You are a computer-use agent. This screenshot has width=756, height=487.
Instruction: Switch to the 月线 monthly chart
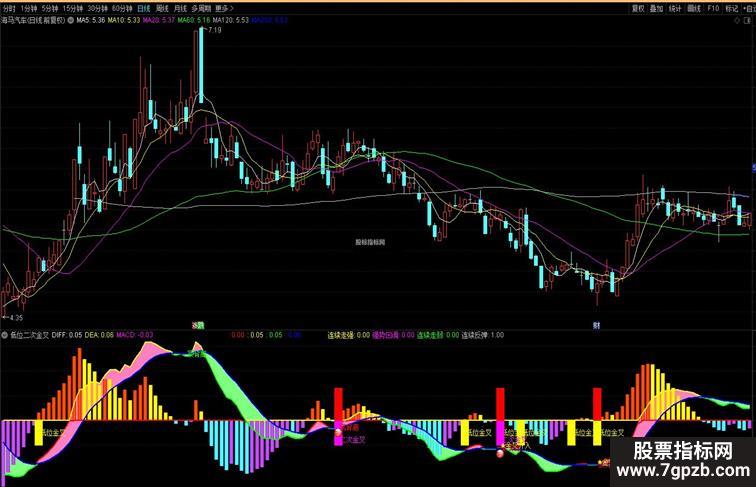pos(180,8)
